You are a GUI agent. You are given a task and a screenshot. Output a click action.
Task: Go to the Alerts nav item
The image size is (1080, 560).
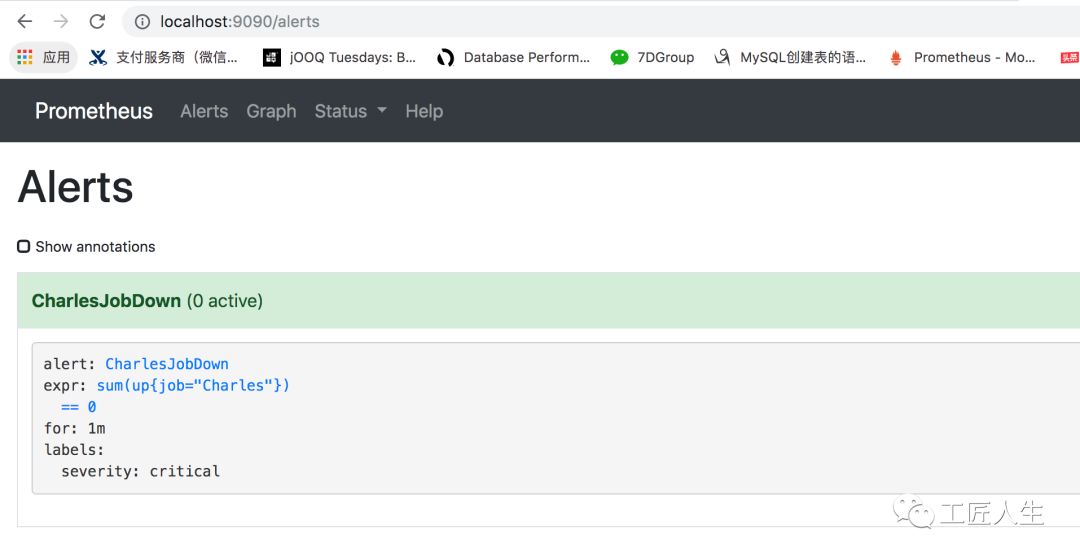pyautogui.click(x=204, y=111)
